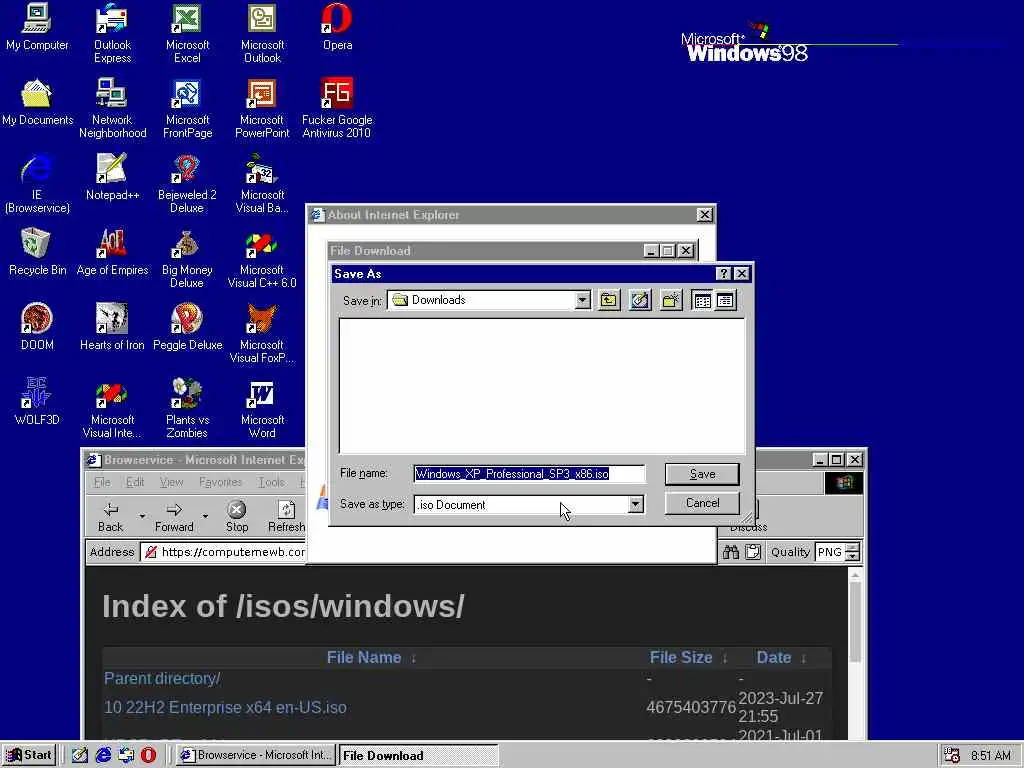
Task: Open IE (Browservice) desktop icon
Action: 37,183
